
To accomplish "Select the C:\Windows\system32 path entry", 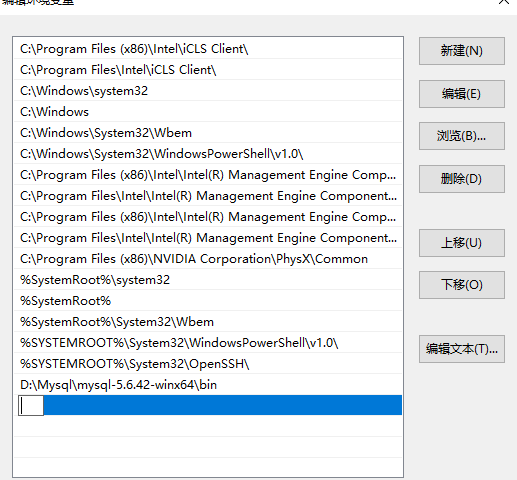I will click(208, 91).
